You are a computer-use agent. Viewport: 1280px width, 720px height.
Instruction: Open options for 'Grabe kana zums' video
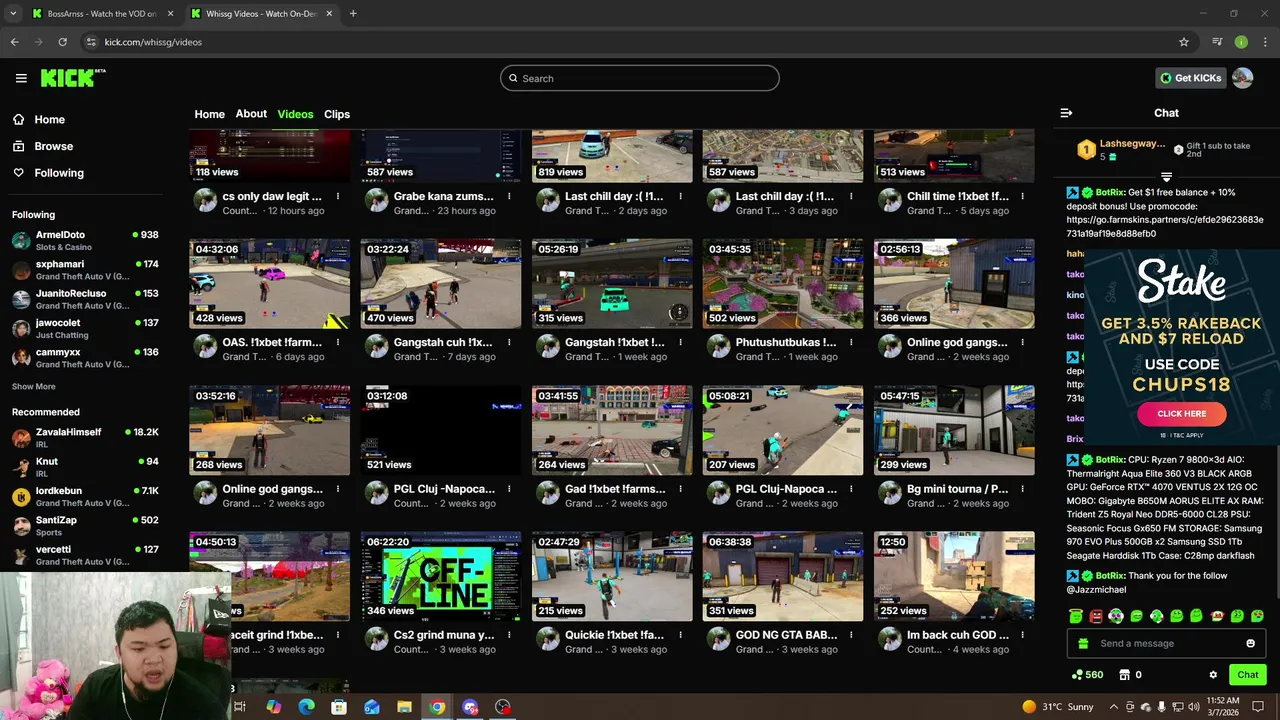(x=509, y=197)
